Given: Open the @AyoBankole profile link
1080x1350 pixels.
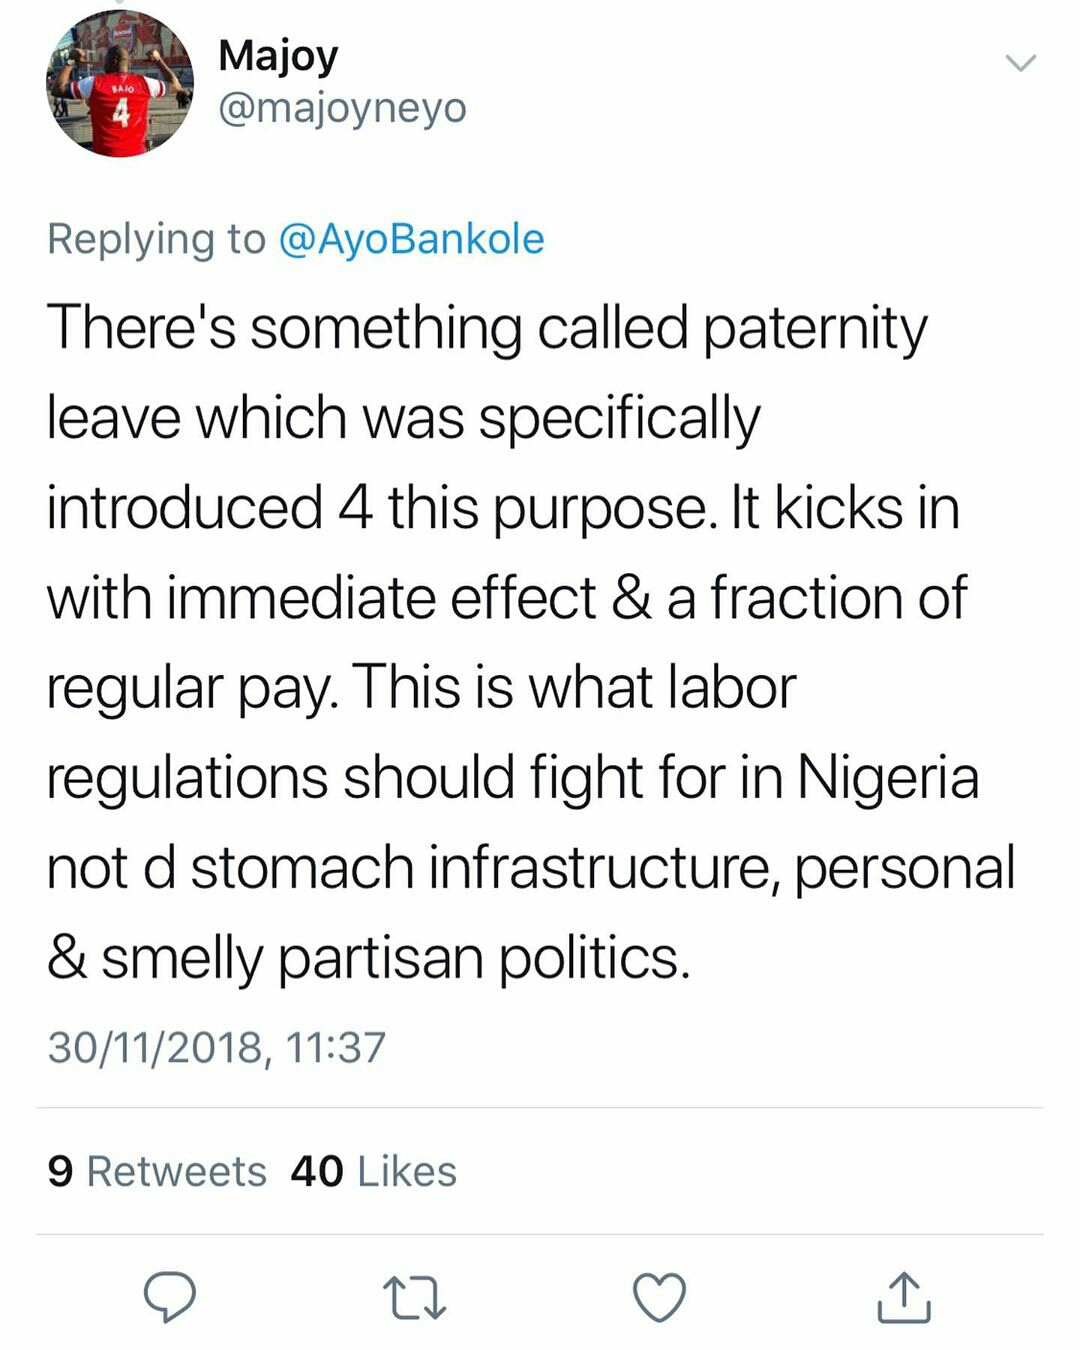Looking at the screenshot, I should point(411,240).
